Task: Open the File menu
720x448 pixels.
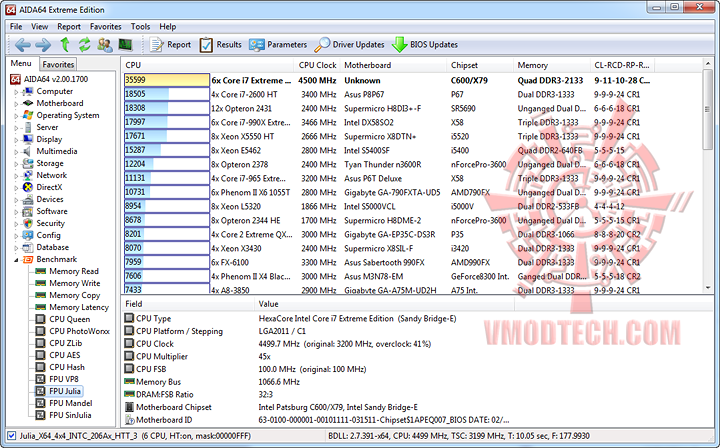Action: [16, 27]
